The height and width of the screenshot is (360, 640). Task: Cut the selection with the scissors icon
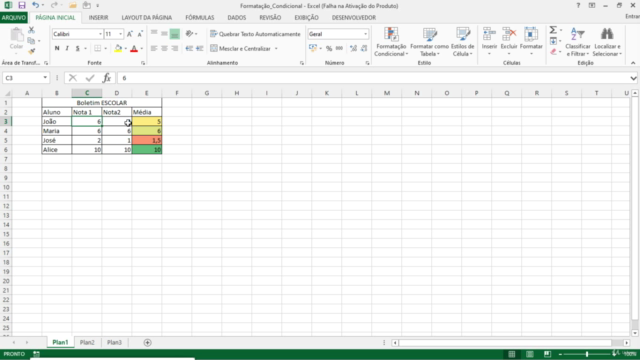pyautogui.click(x=31, y=30)
